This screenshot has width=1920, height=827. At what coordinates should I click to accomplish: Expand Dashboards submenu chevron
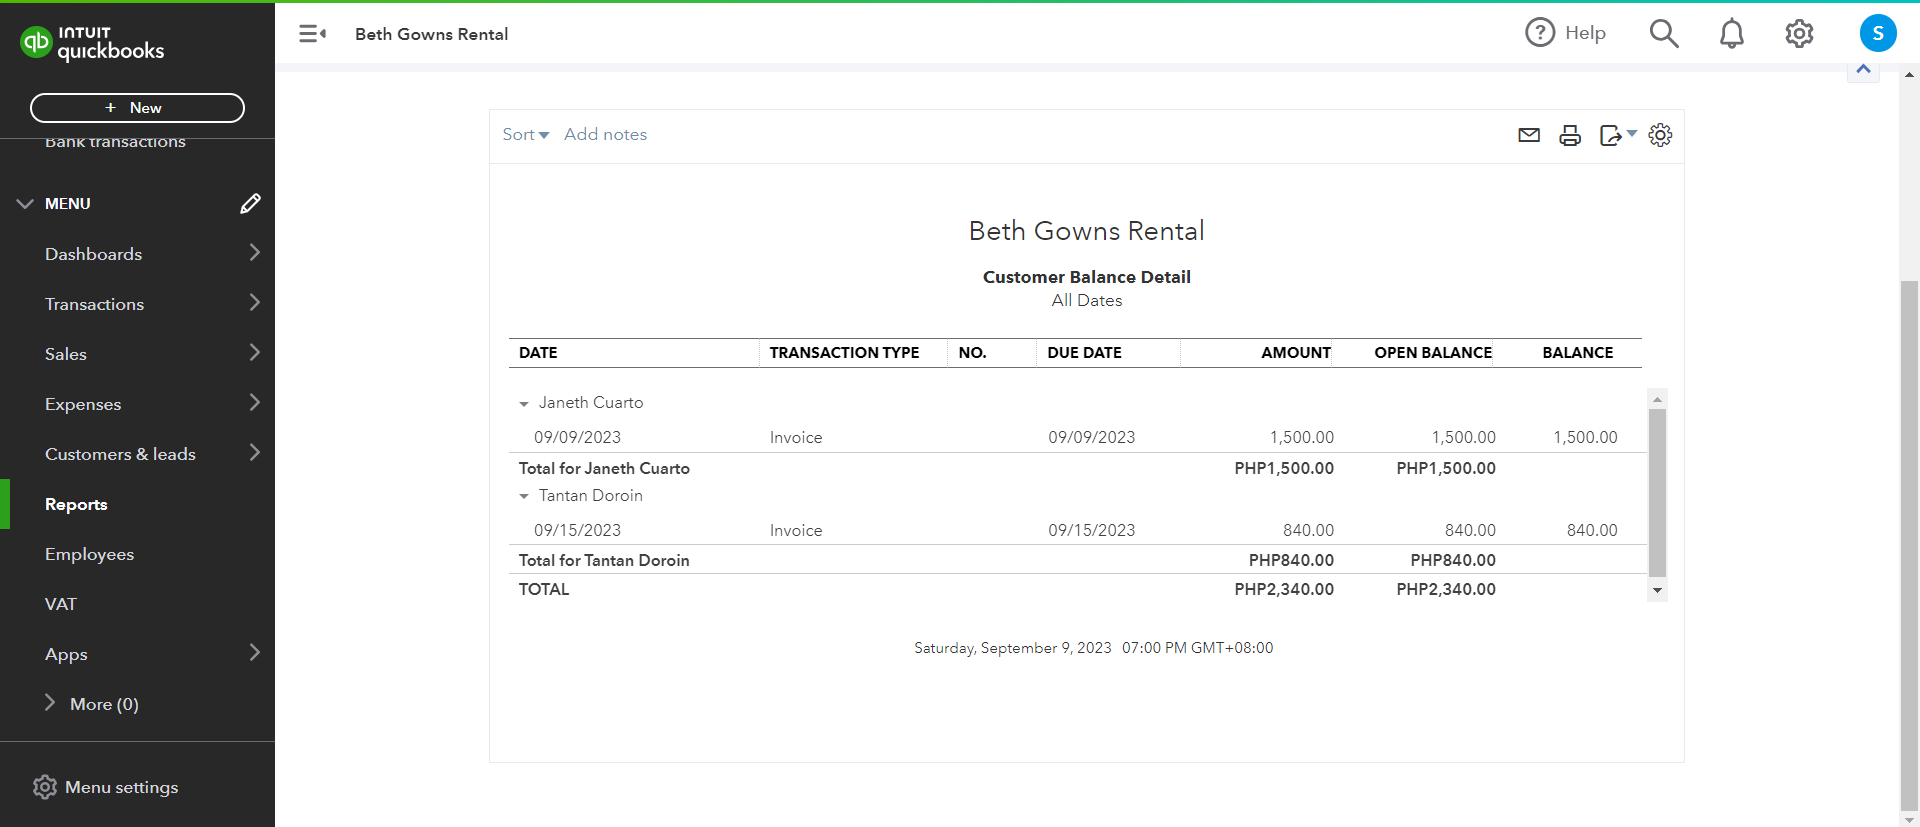[255, 253]
